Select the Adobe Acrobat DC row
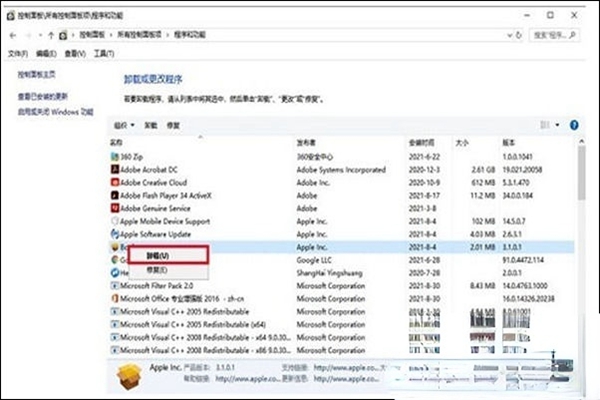The height and width of the screenshot is (400, 600). (341, 169)
